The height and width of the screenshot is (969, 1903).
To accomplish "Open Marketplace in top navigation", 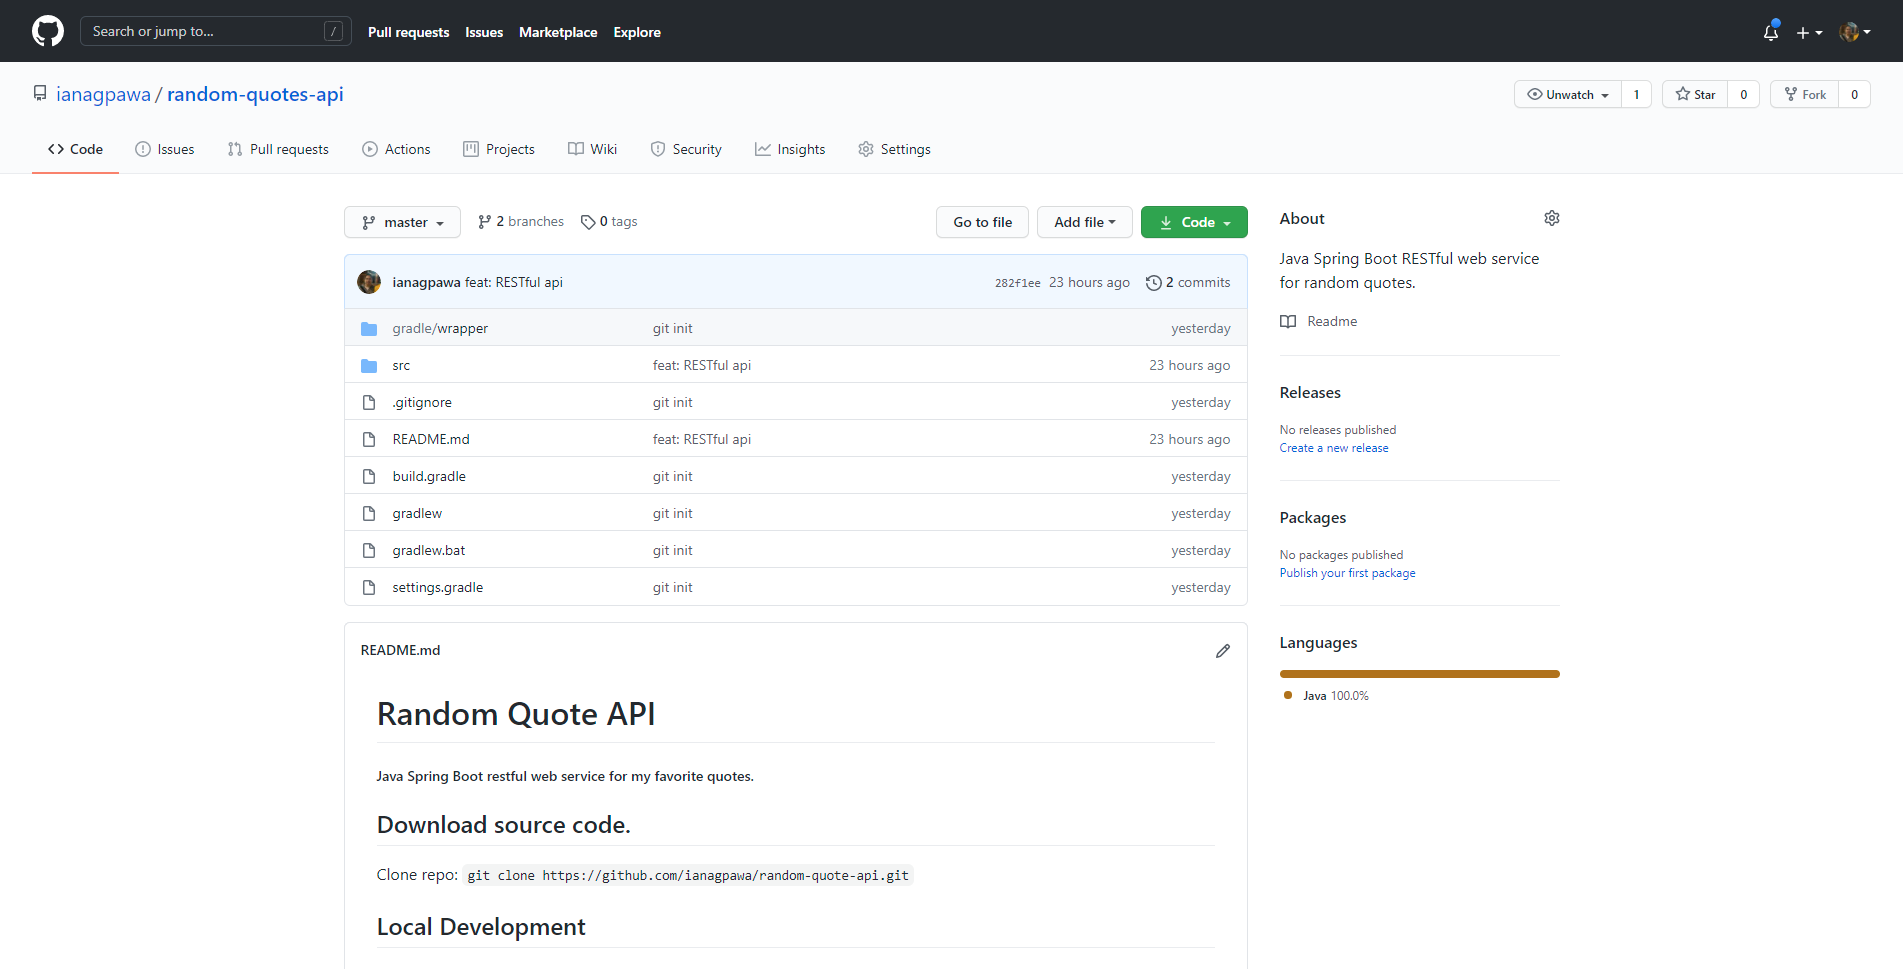I will tap(558, 32).
